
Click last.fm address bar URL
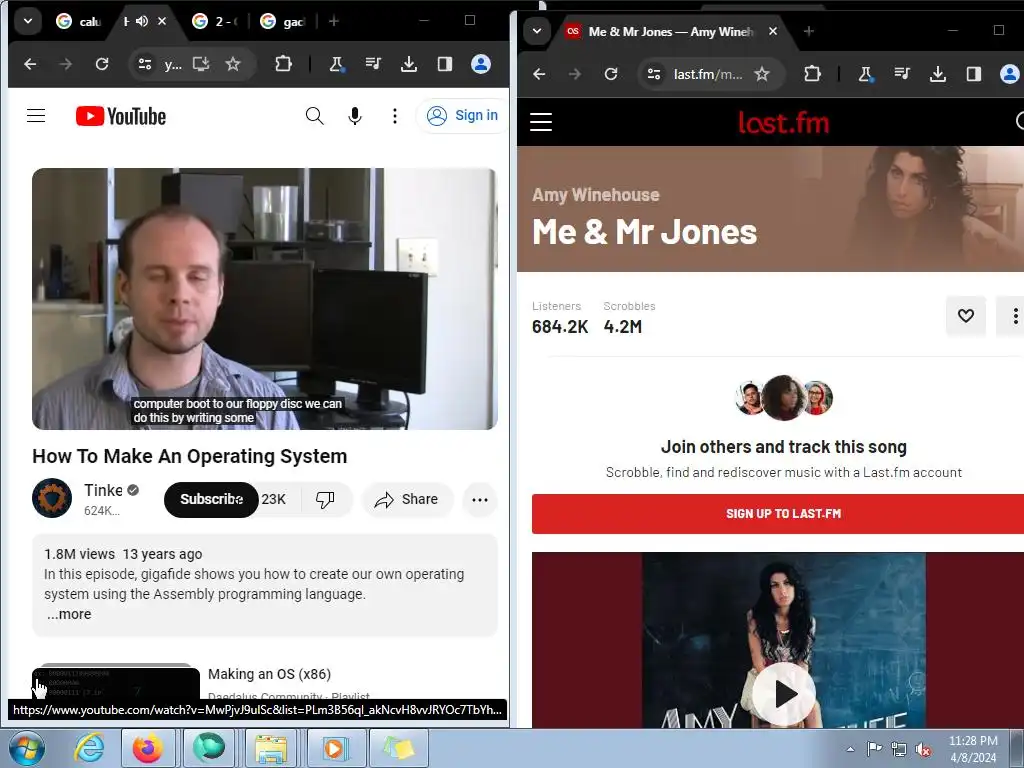tap(708, 74)
